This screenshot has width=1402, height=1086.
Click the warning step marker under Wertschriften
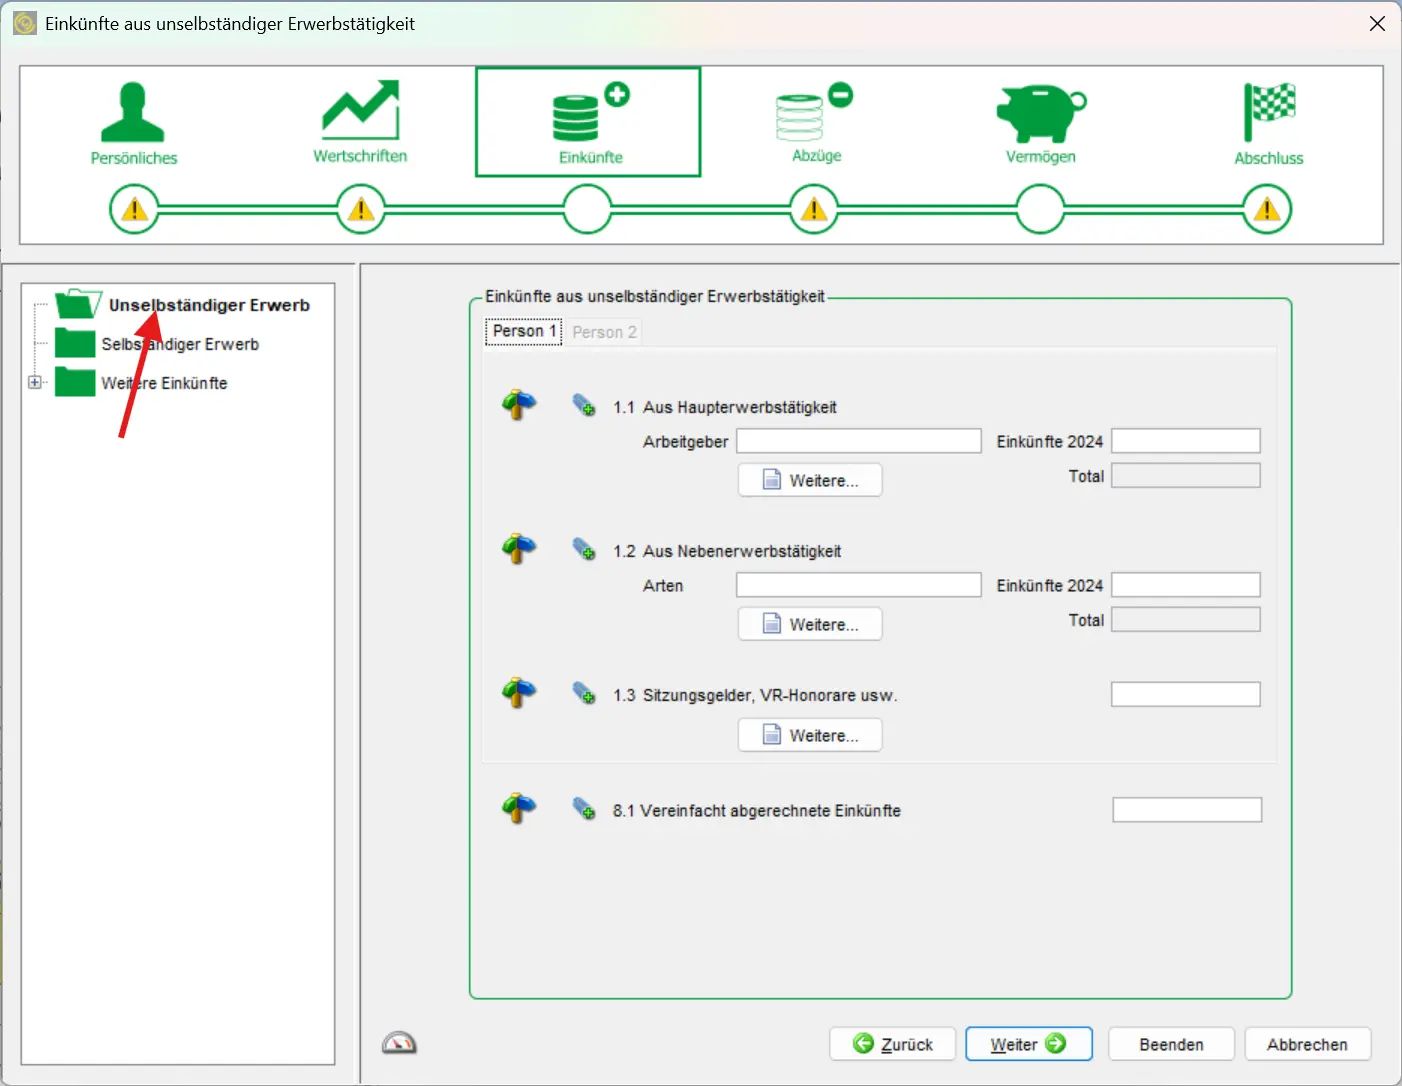click(x=361, y=210)
